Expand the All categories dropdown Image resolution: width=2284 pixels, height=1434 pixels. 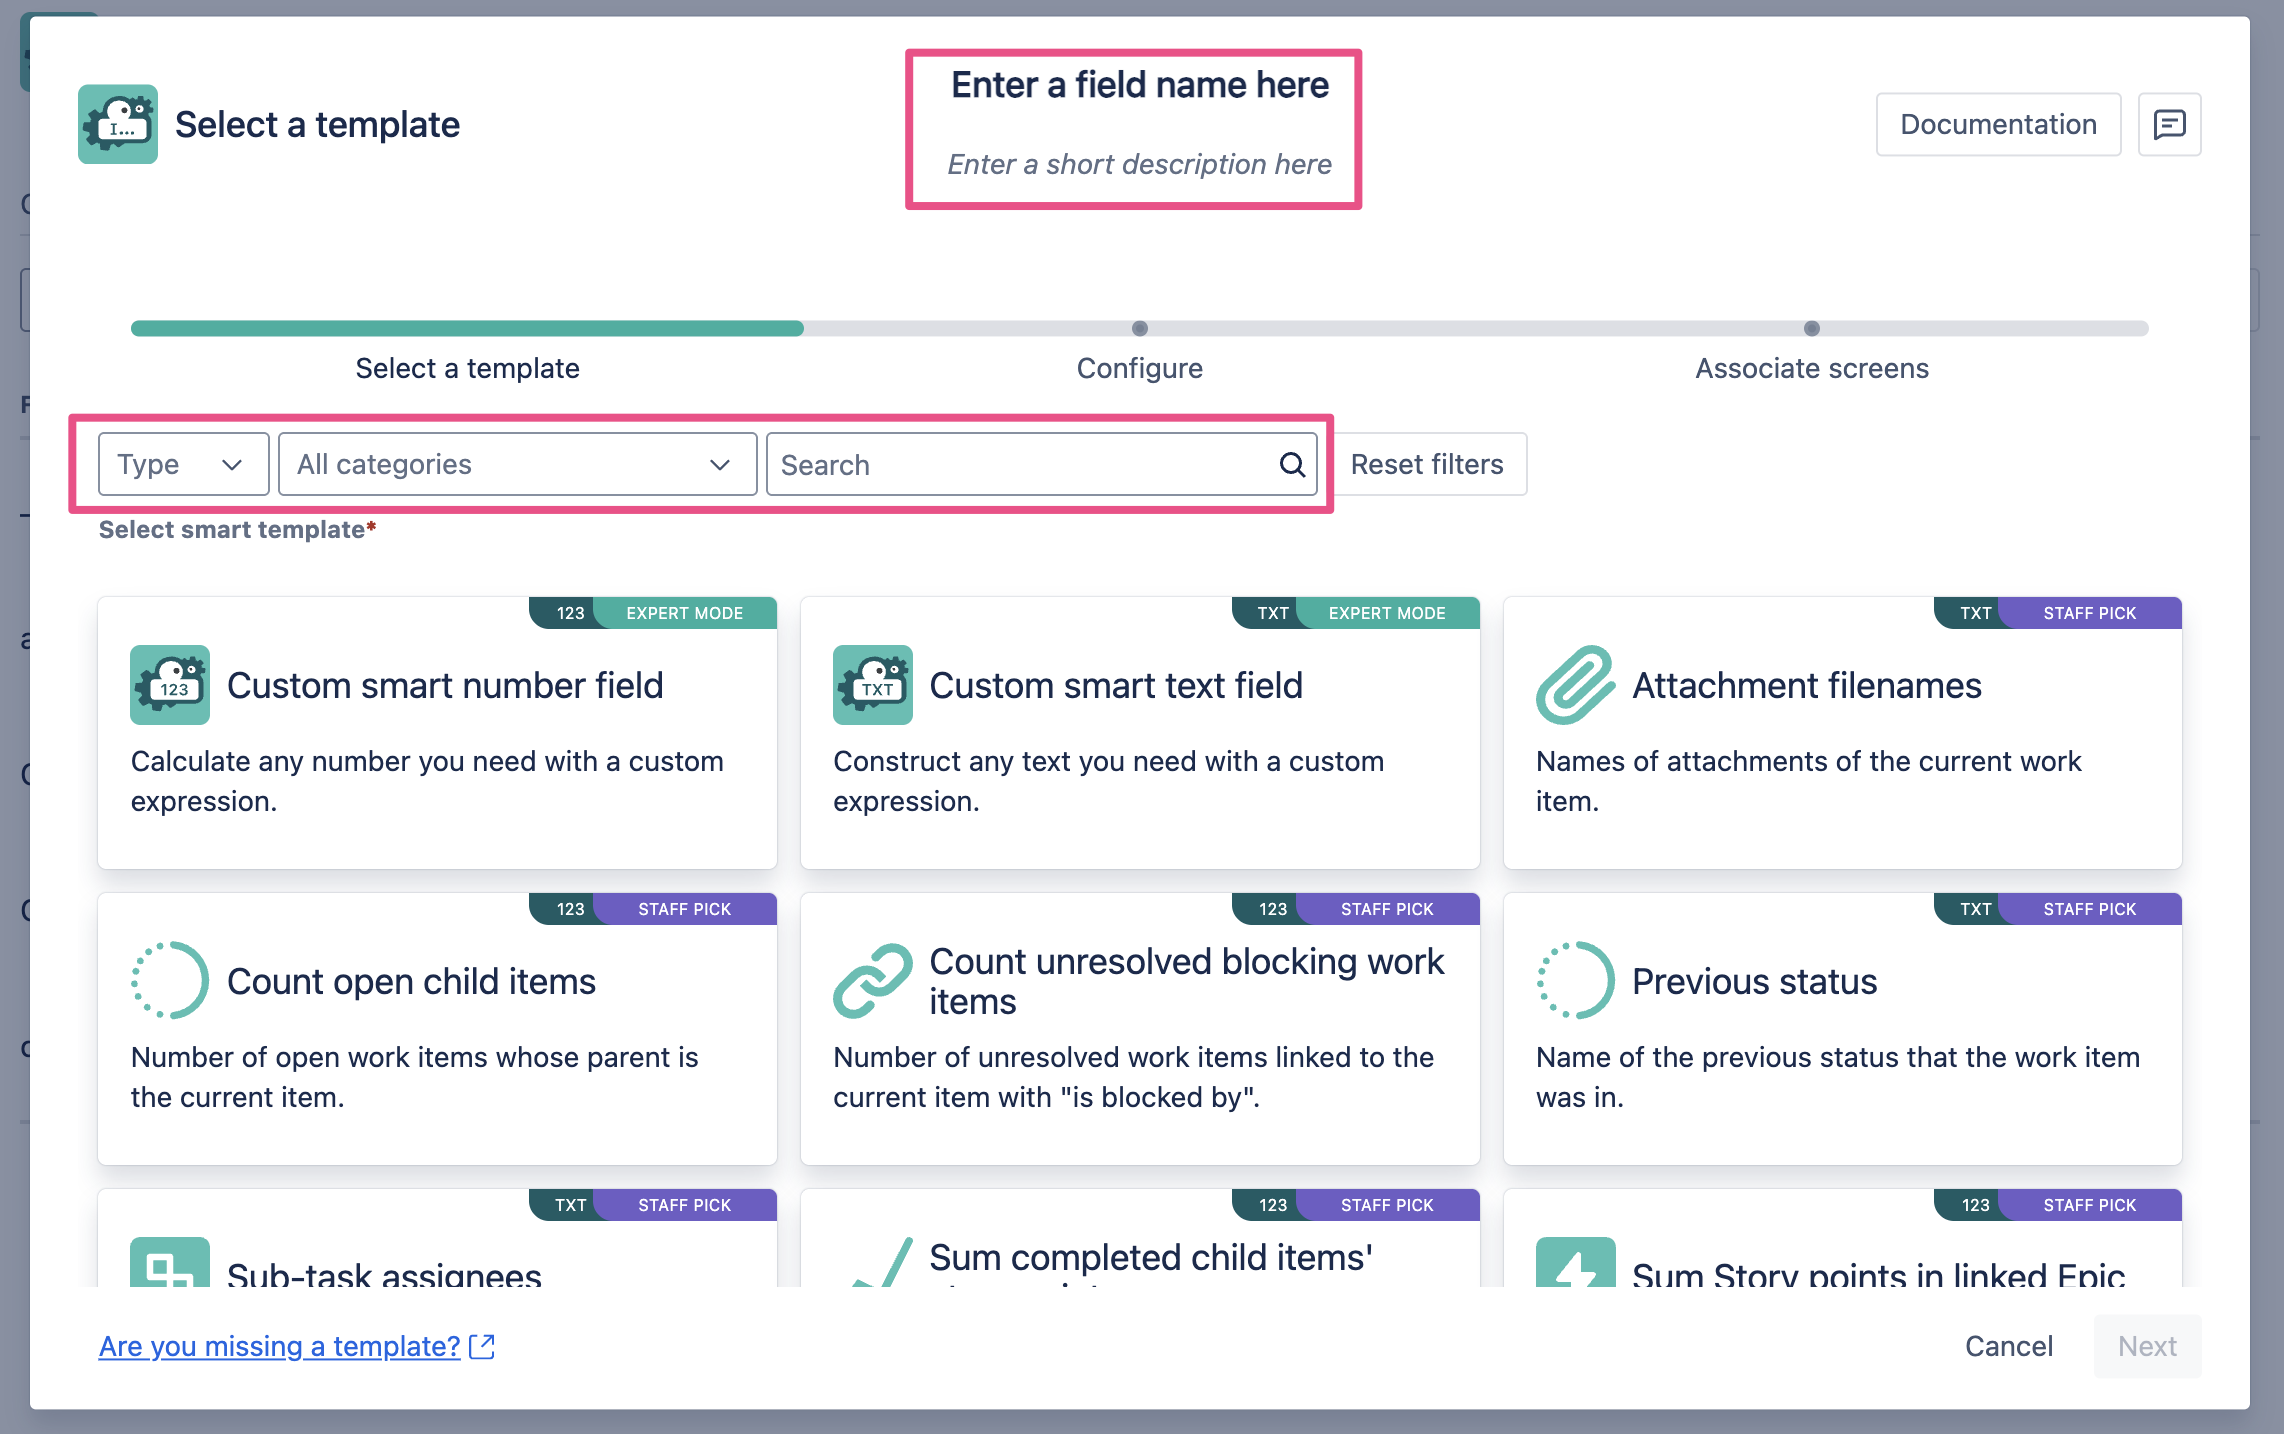[517, 464]
